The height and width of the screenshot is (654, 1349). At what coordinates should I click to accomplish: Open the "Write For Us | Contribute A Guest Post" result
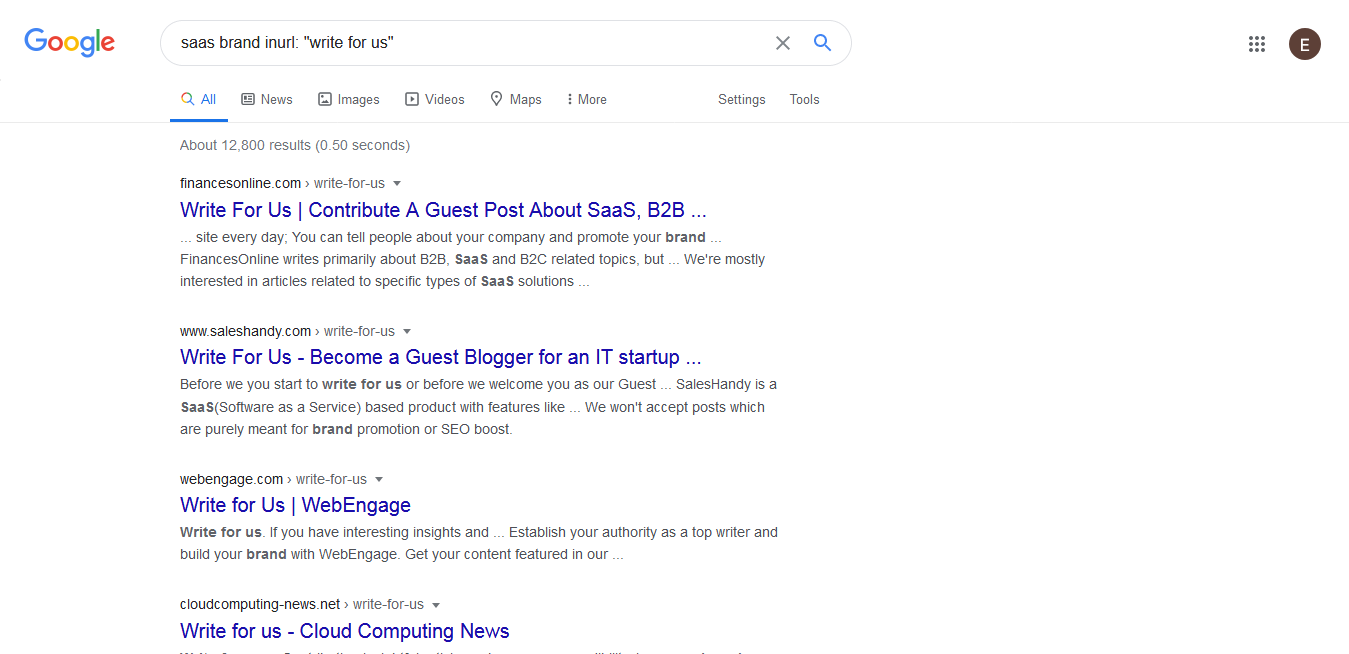click(443, 210)
